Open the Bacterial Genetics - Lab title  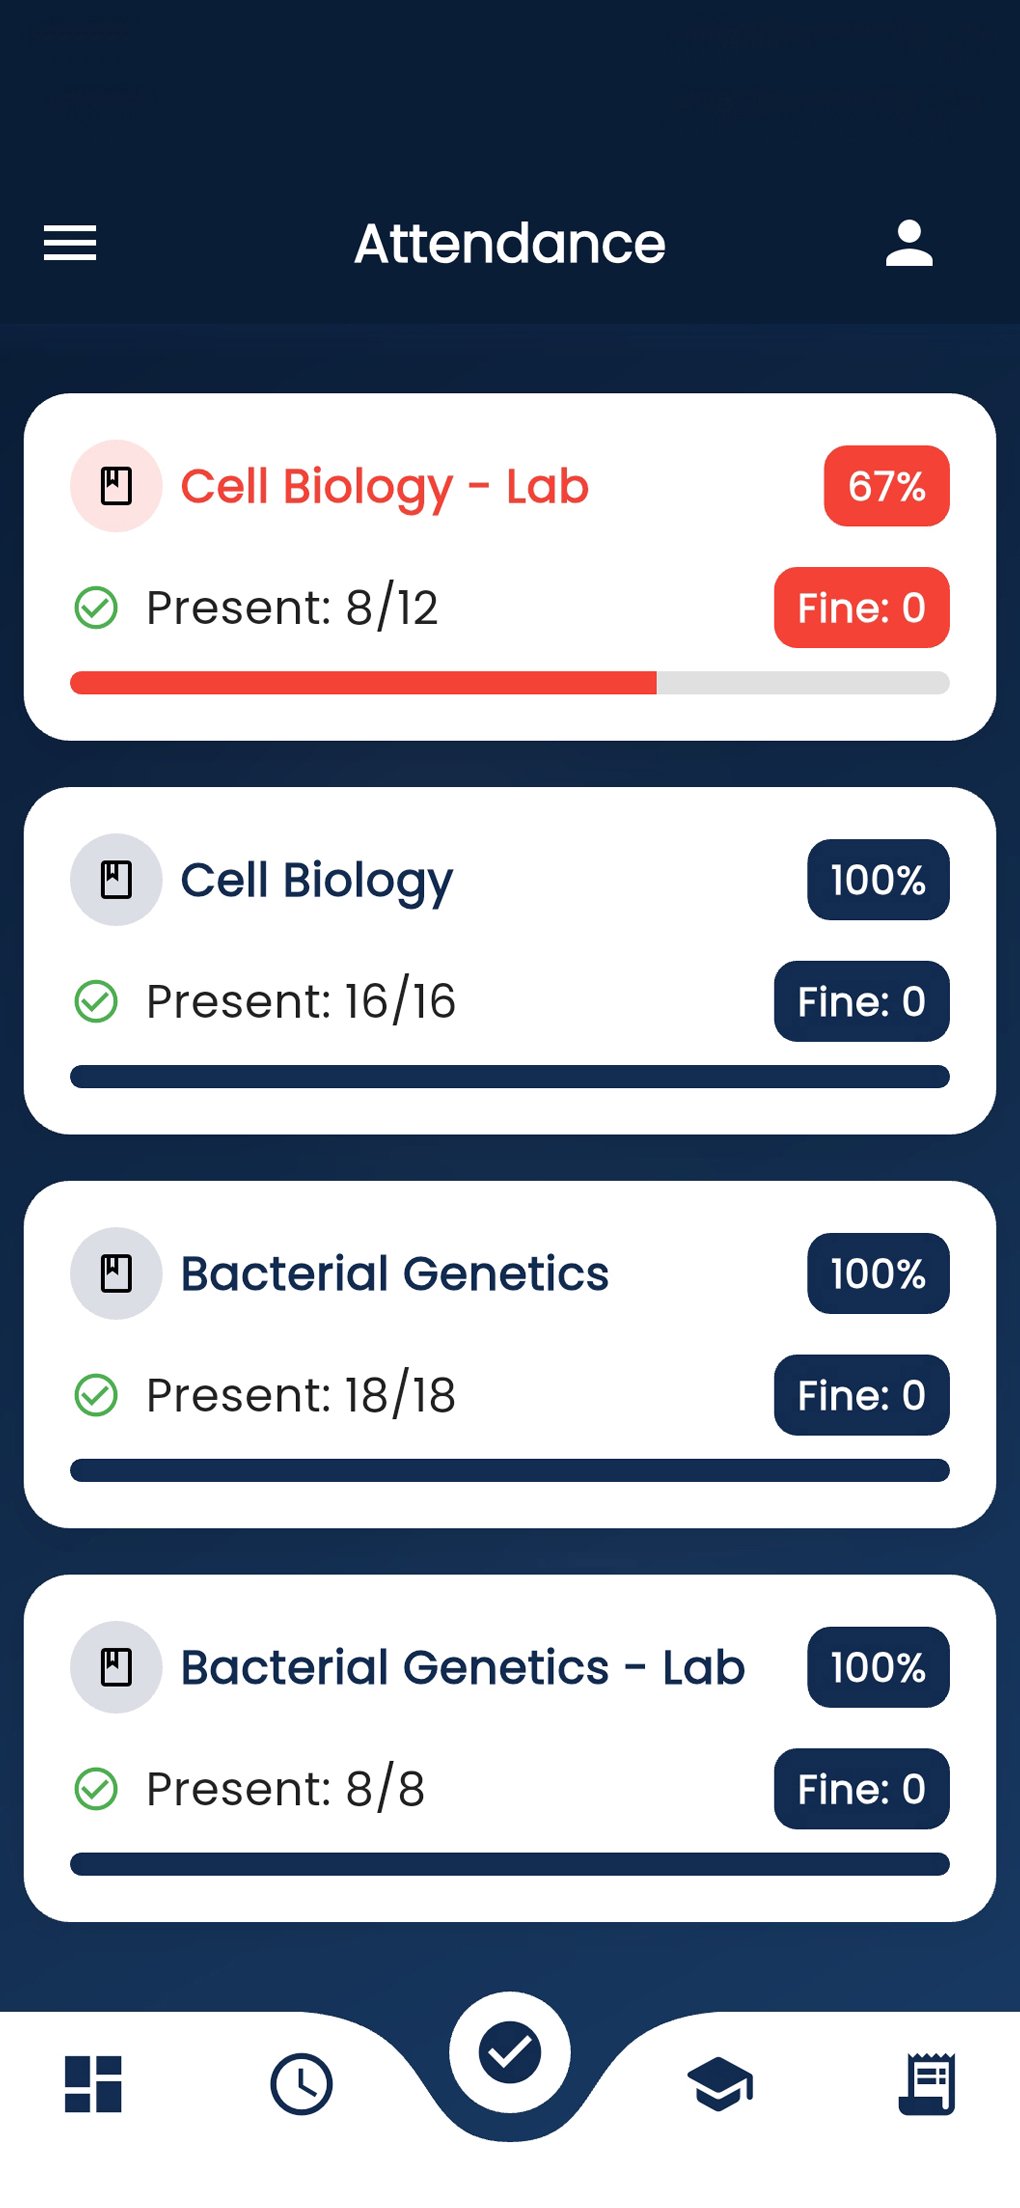click(462, 1667)
